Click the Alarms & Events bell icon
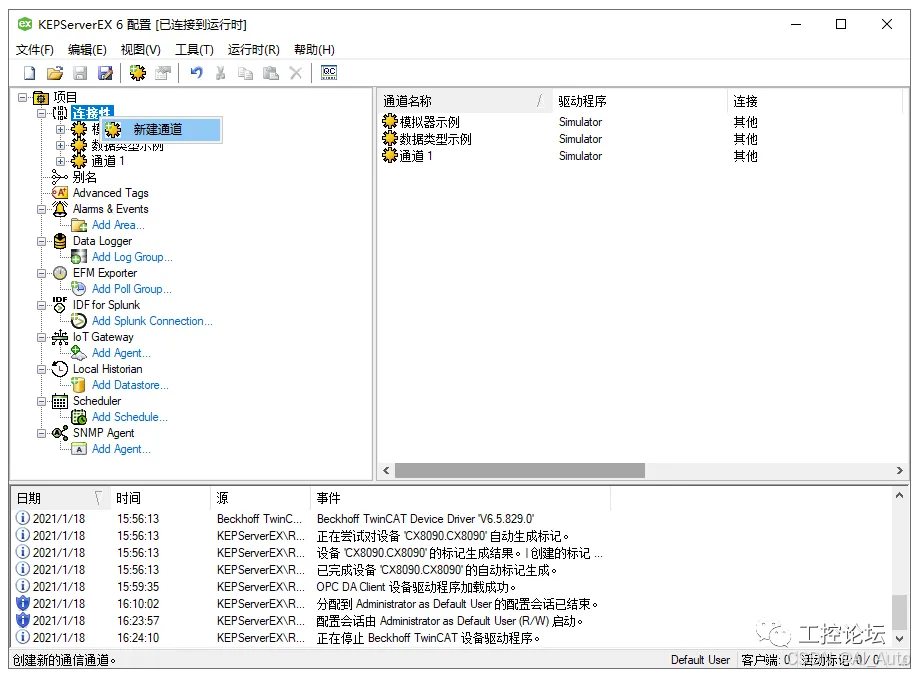The height and width of the screenshot is (674, 915). [x=60, y=209]
